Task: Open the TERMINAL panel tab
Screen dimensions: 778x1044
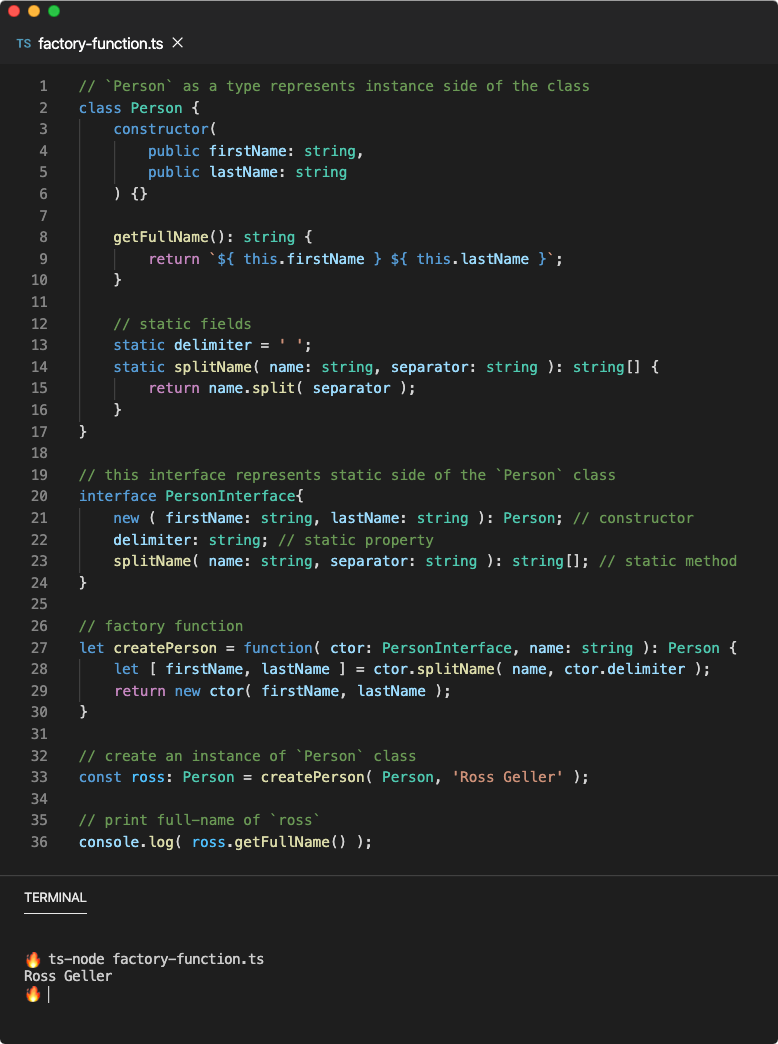Action: point(55,898)
